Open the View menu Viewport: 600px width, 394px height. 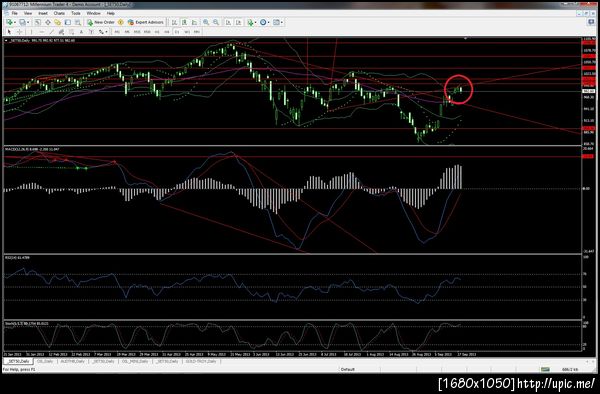tap(28, 13)
